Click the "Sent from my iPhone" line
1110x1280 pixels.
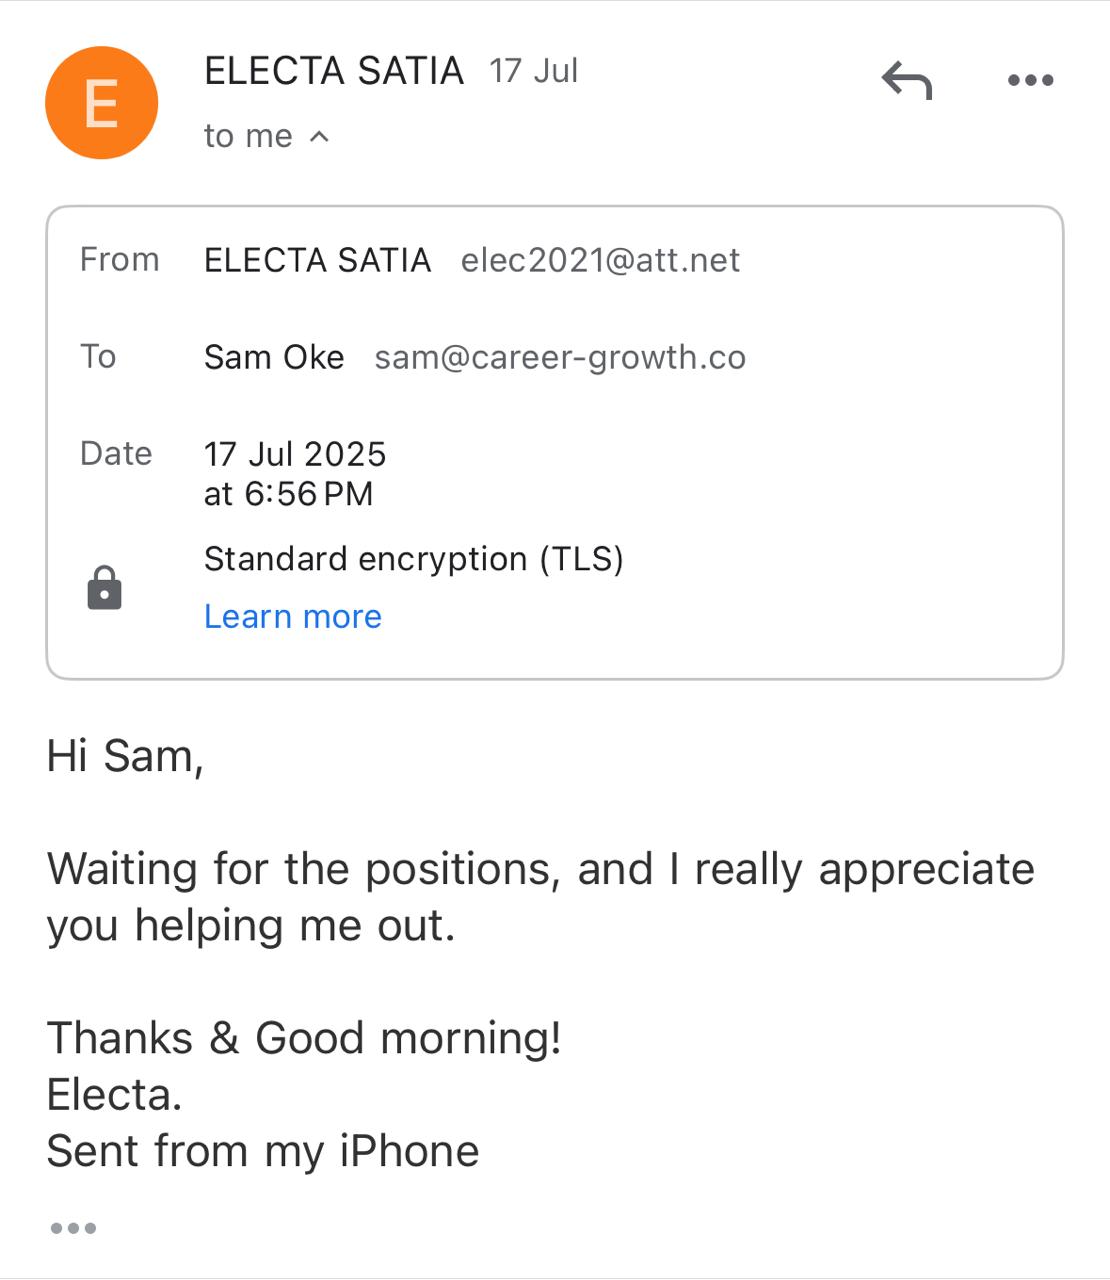[x=263, y=1151]
